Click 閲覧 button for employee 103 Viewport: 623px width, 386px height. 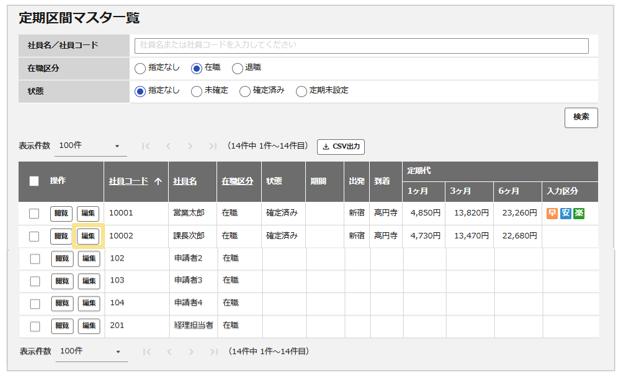coord(62,281)
